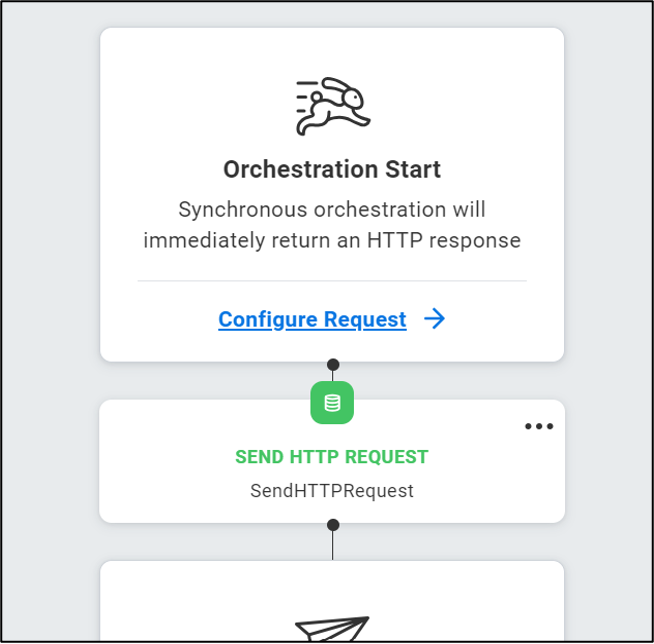This screenshot has height=644, width=654.
Task: Select the Orchestration Start title
Action: click(332, 169)
